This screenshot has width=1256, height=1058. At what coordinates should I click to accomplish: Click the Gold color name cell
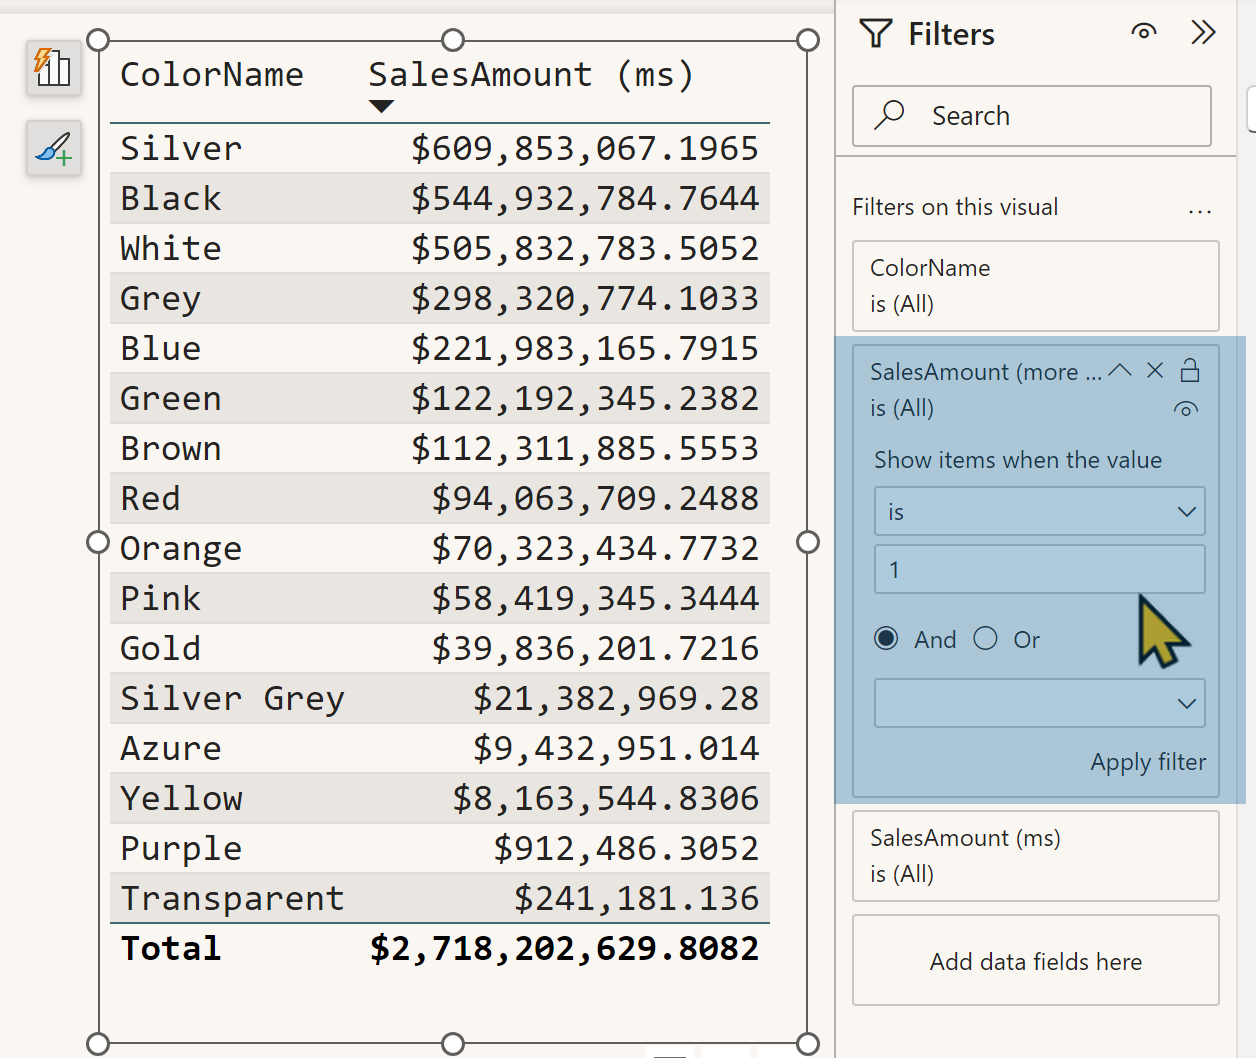(161, 648)
